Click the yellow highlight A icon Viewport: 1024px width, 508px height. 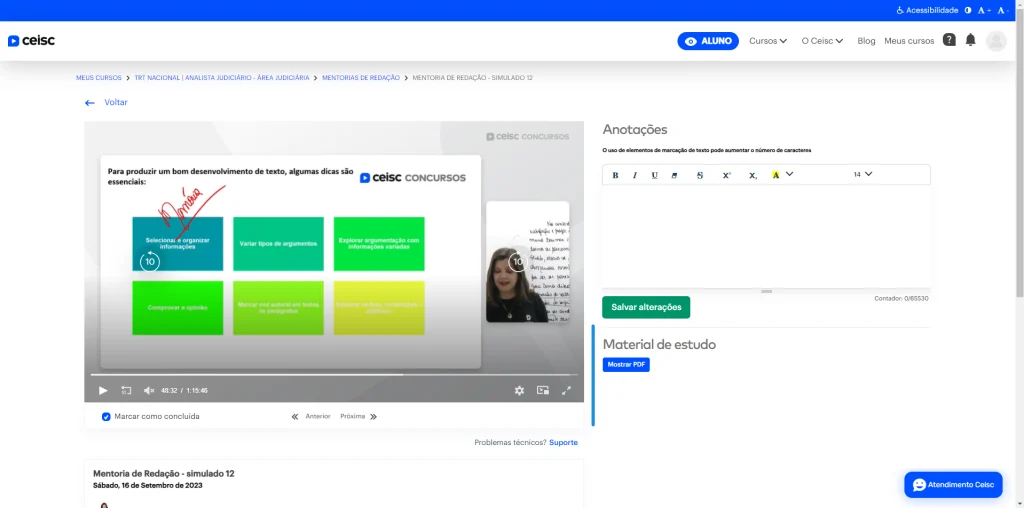click(776, 175)
